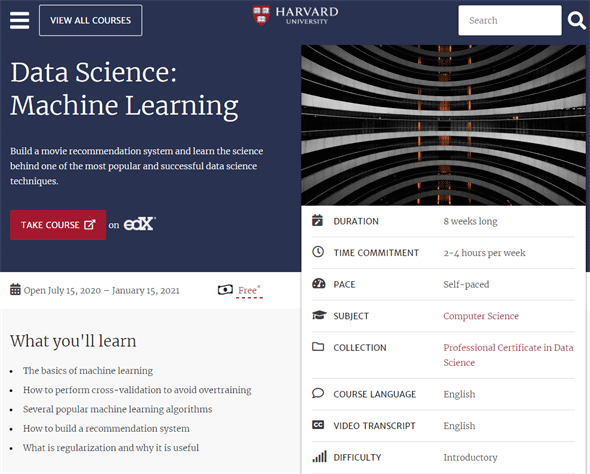The width and height of the screenshot is (590, 474).
Task: Click the money bill icon beside Free
Action: pos(225,290)
